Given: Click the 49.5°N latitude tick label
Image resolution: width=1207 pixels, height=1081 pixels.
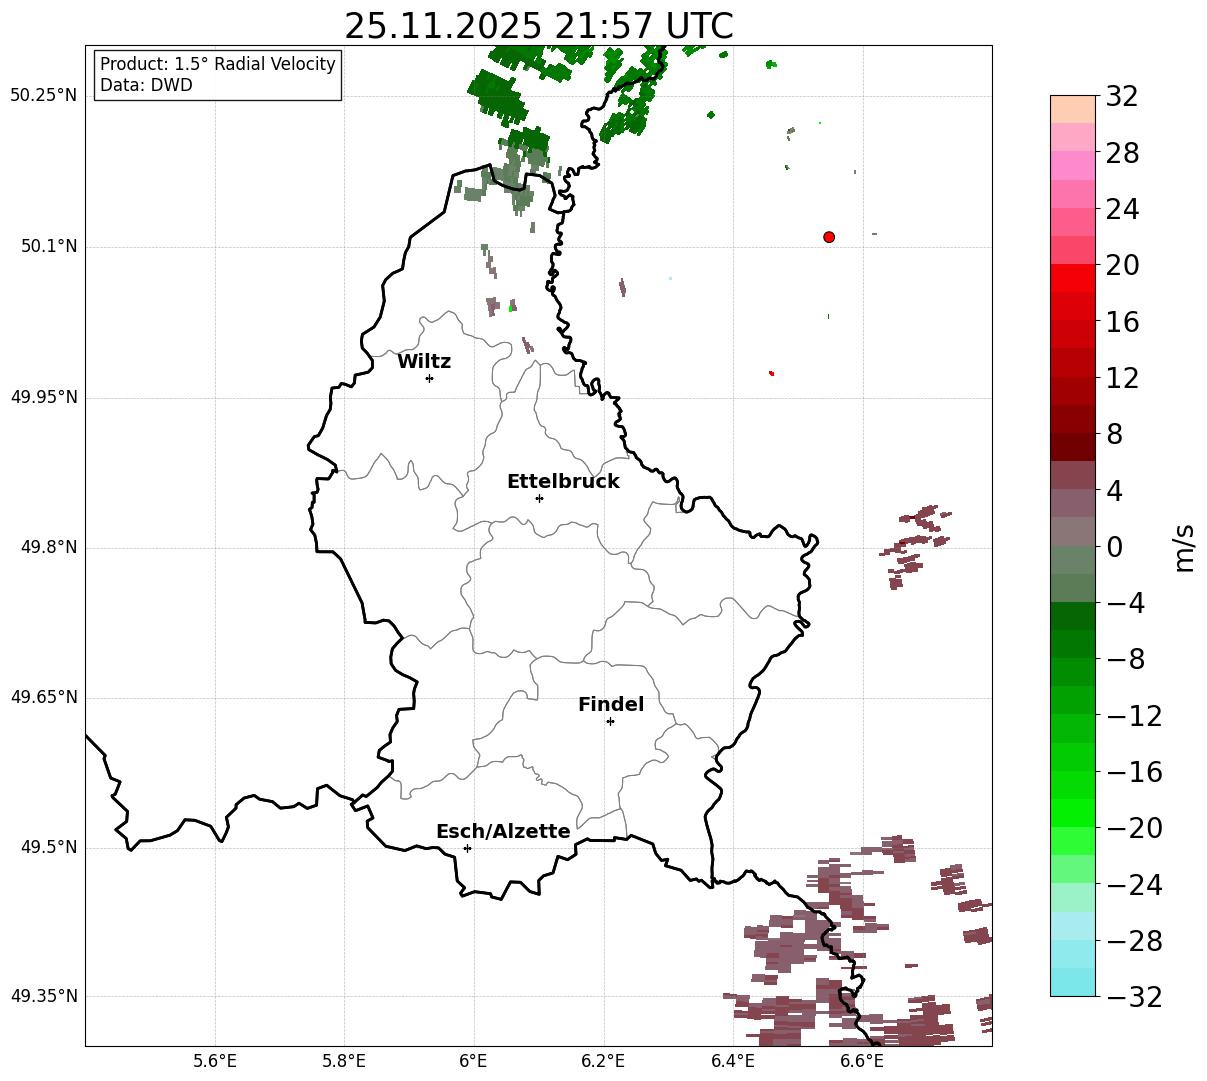Looking at the screenshot, I should pyautogui.click(x=49, y=848).
